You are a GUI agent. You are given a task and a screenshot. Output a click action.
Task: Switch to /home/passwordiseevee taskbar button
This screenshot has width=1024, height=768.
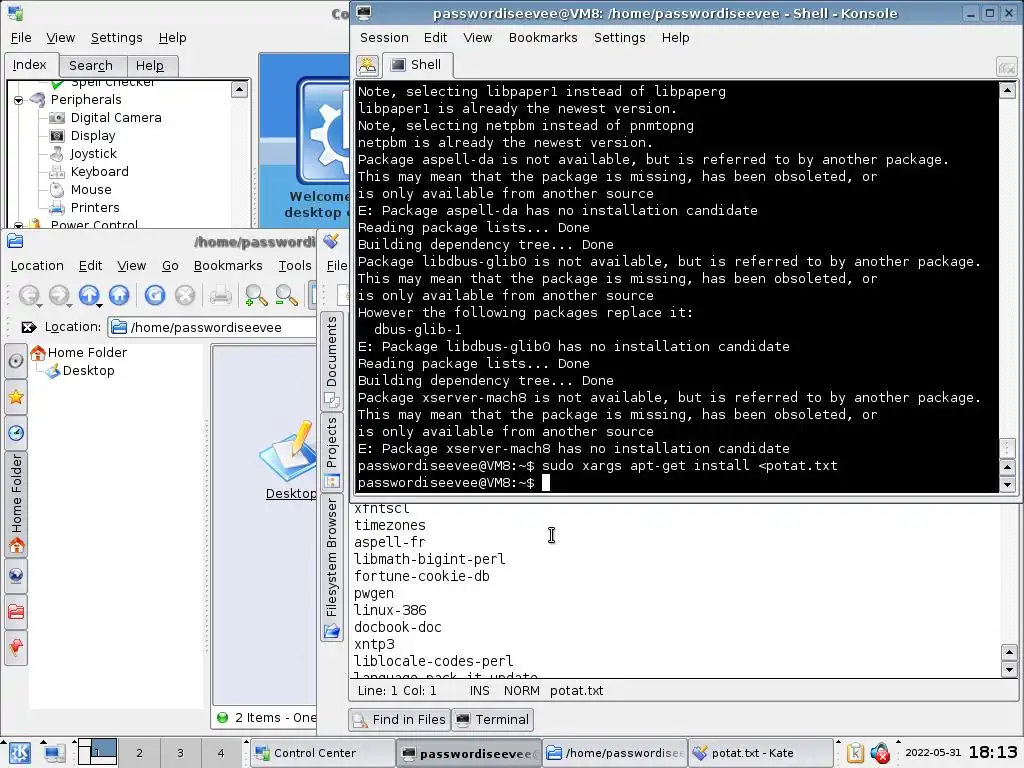(x=614, y=753)
